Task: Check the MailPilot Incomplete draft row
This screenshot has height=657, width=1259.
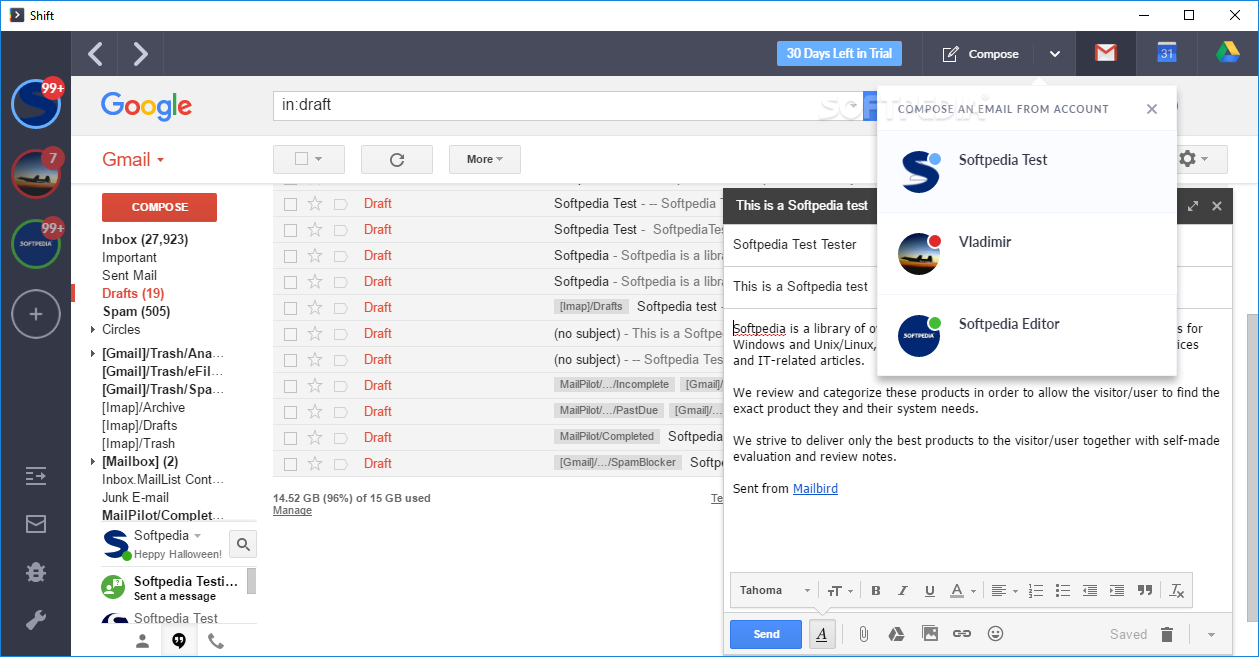Action: [290, 385]
